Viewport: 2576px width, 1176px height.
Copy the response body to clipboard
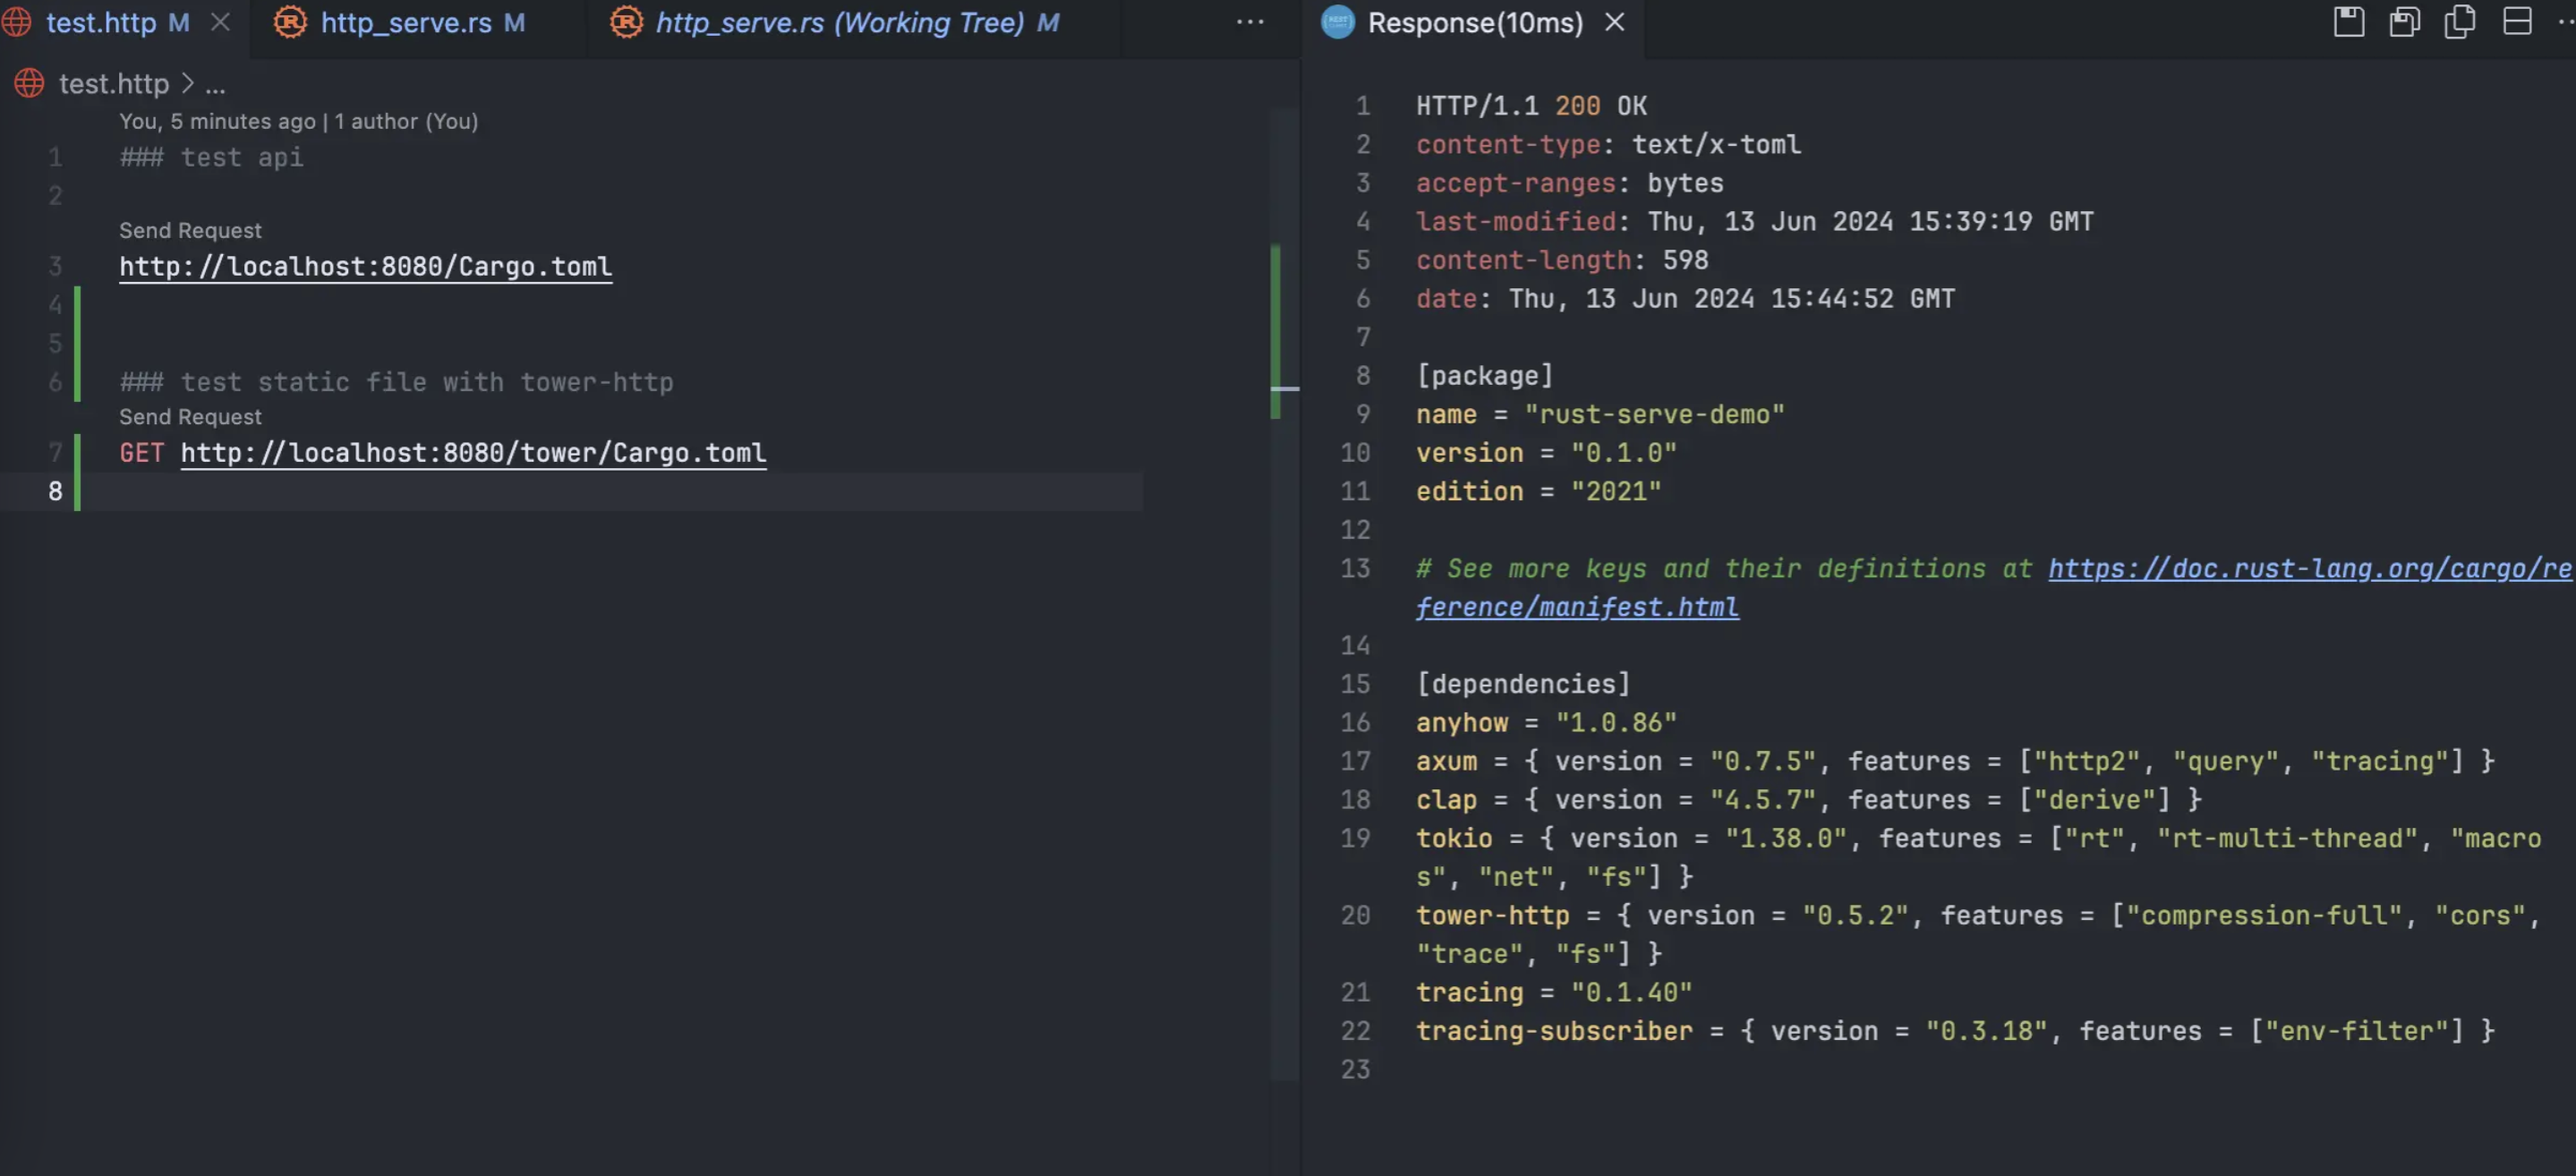2460,21
